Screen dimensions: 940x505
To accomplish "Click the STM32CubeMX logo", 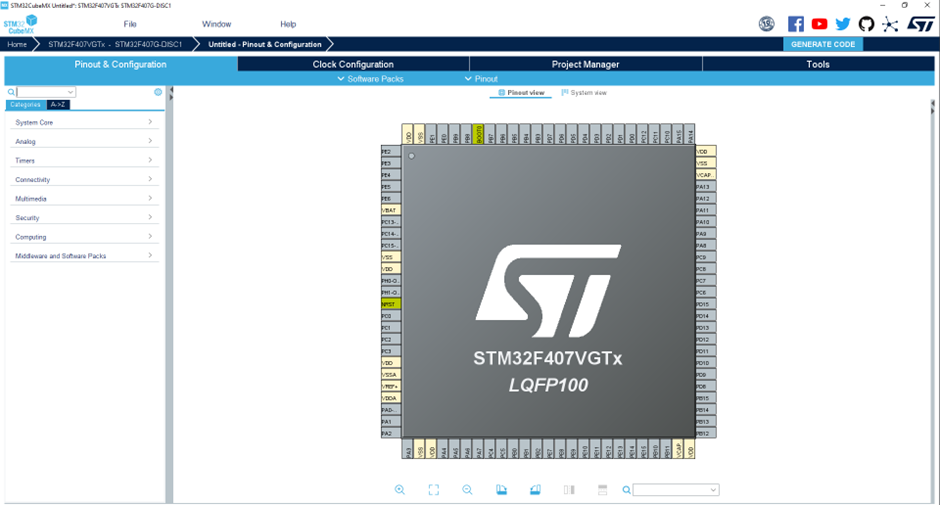I will click(21, 25).
